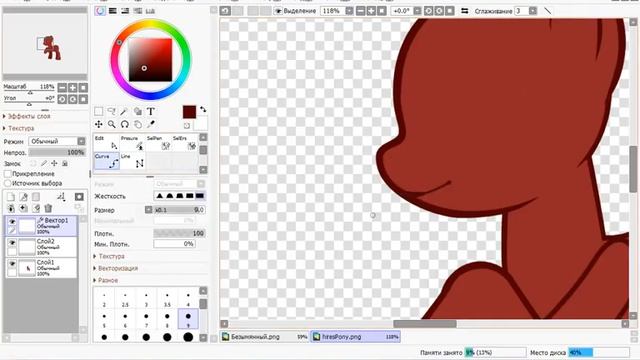The image size is (640, 360).
Task: Select brush size 9 preset
Action: (x=188, y=319)
